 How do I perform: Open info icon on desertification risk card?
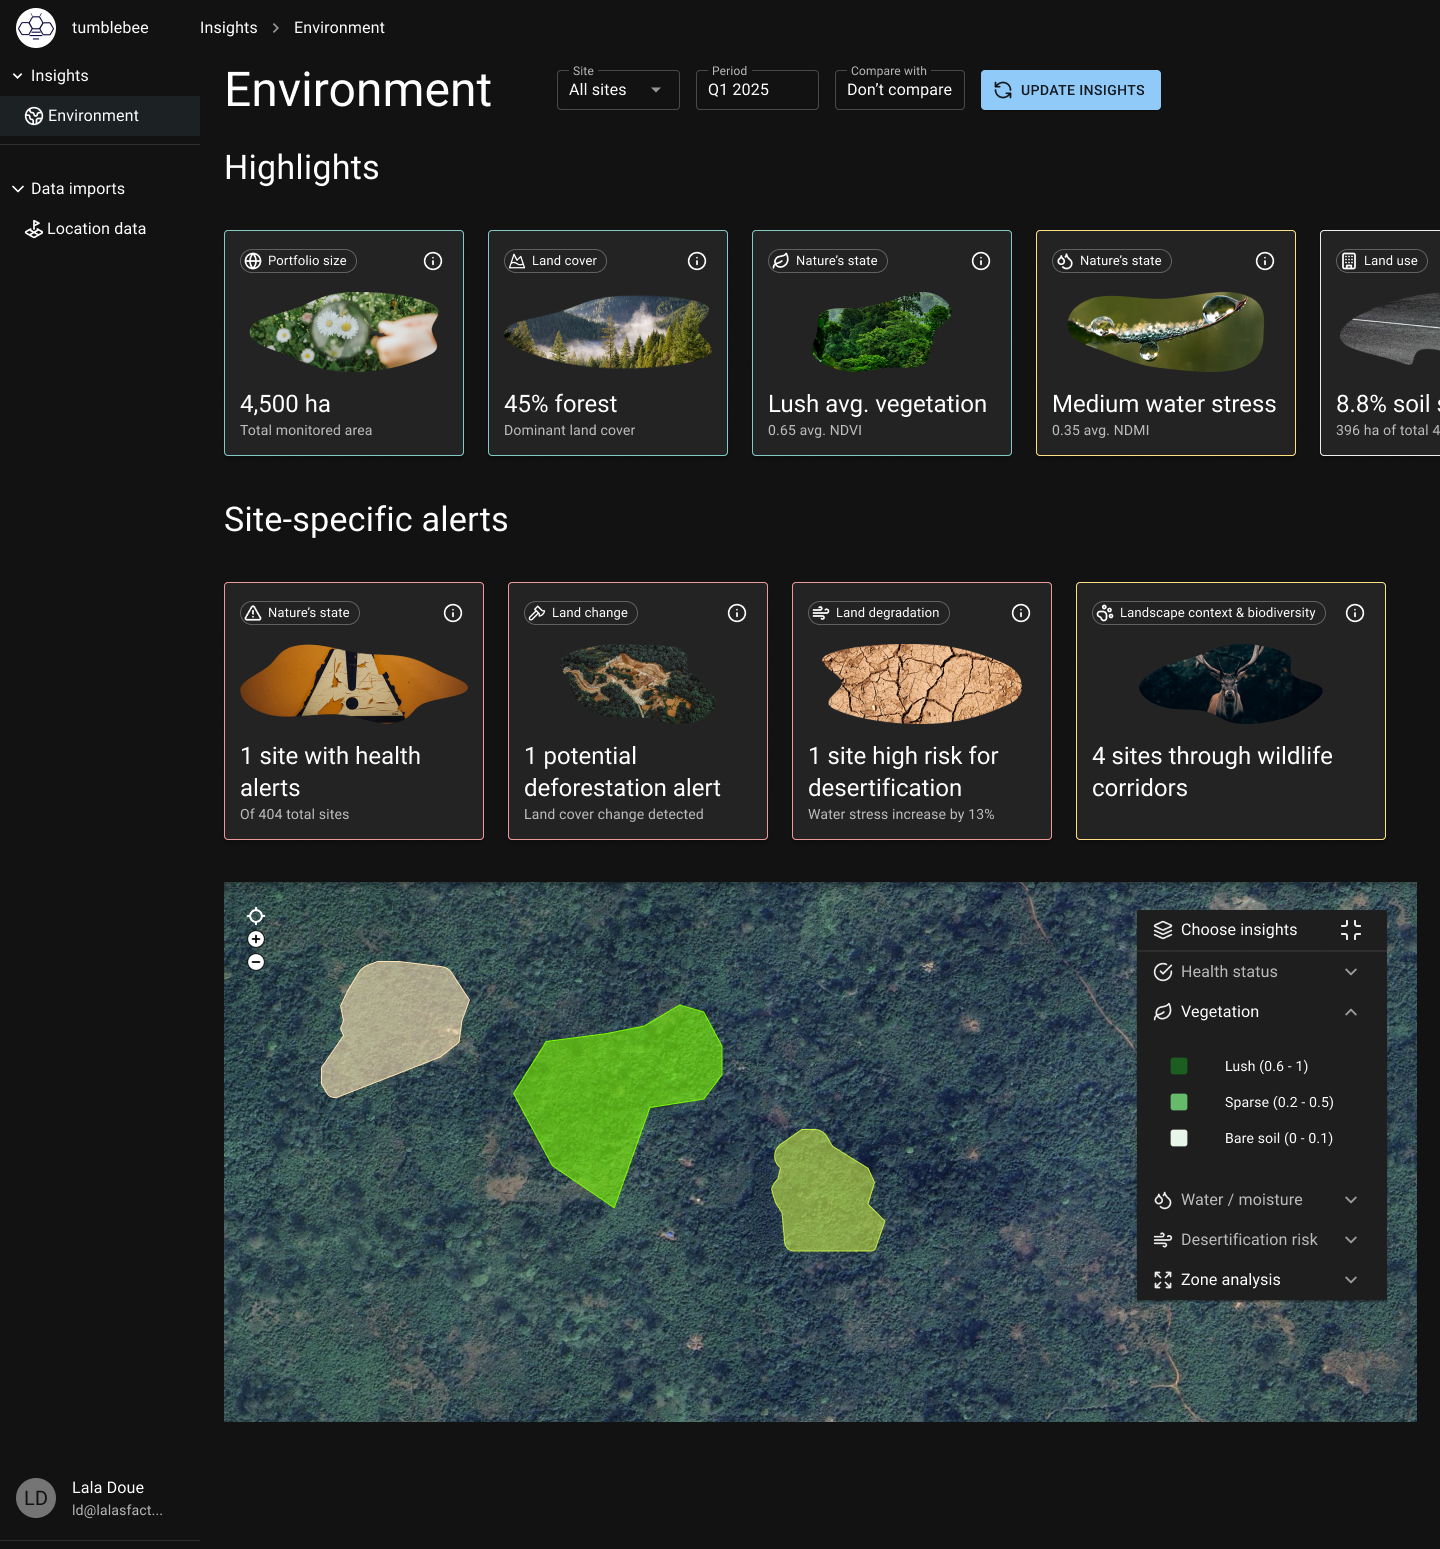click(x=1021, y=613)
